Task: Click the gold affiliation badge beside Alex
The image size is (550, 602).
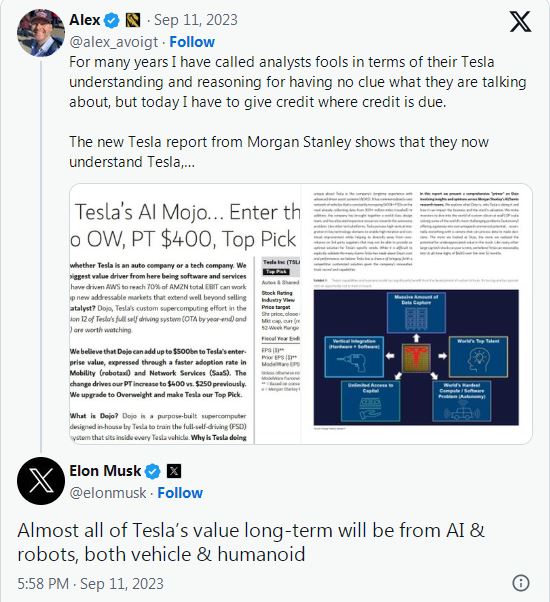Action: tap(133, 20)
